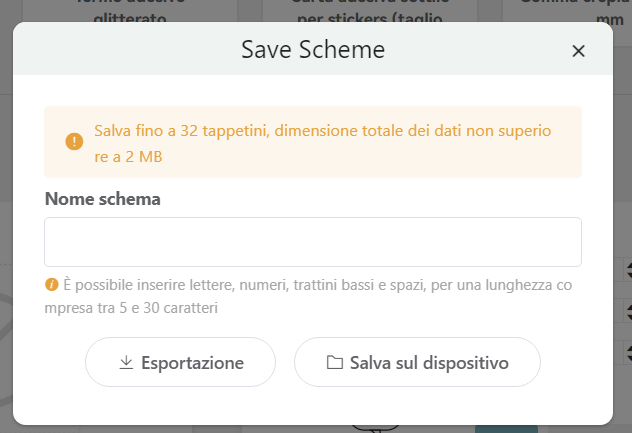Click the download icon on the Esportazione button
The image size is (632, 433).
pyautogui.click(x=126, y=362)
